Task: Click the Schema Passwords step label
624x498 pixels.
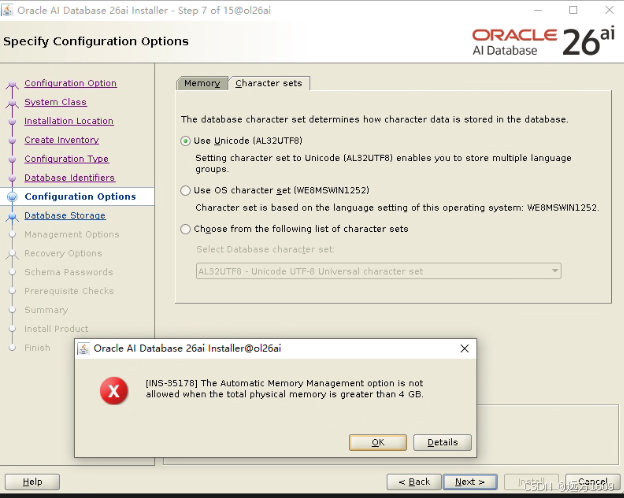Action: tap(68, 272)
